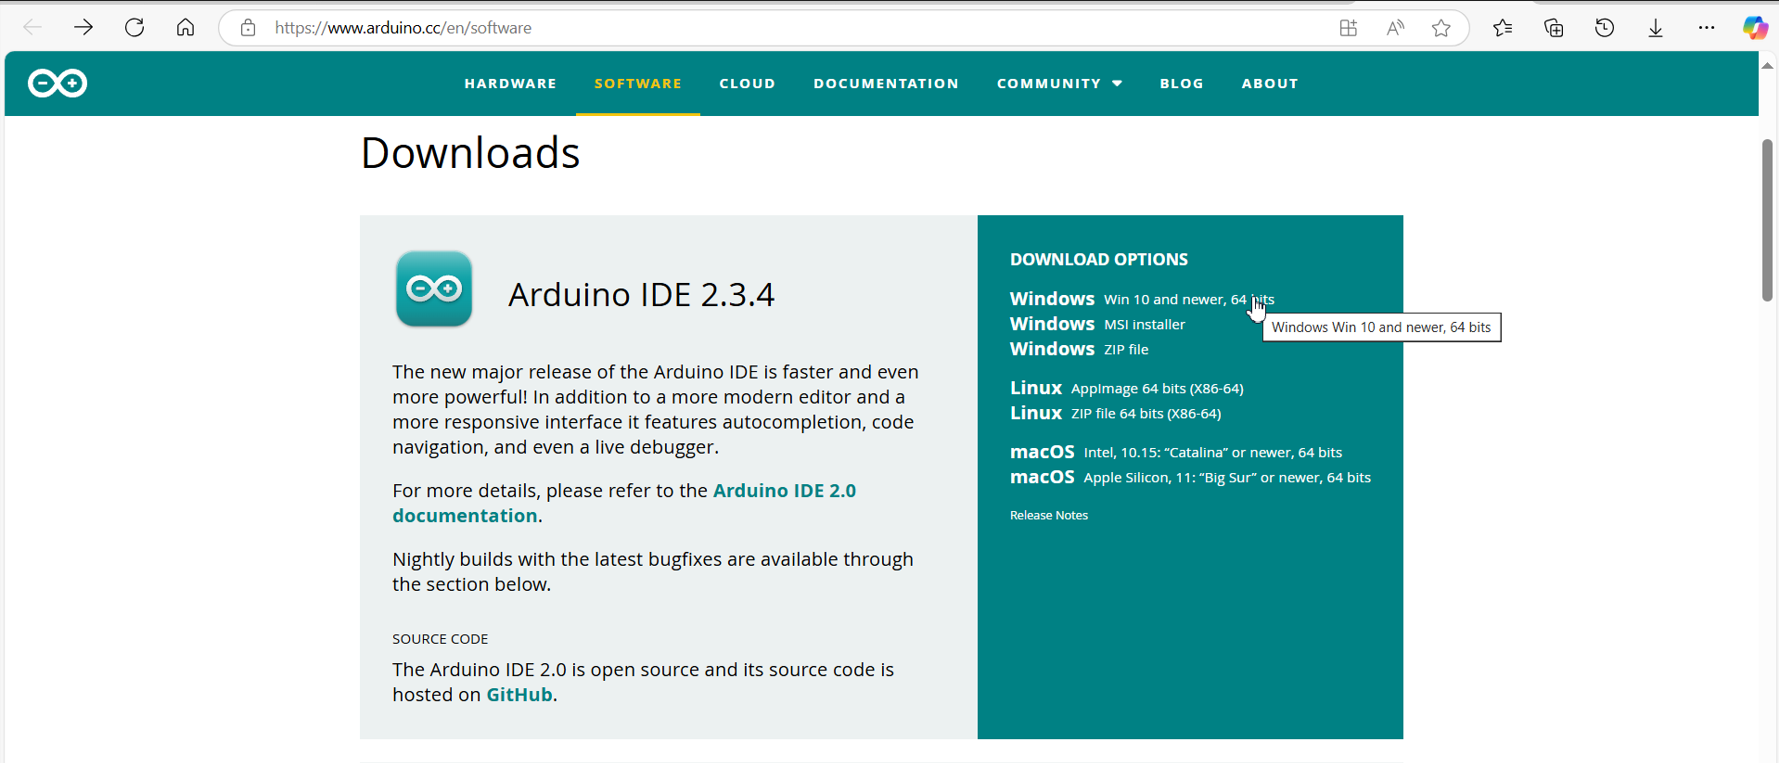Open the GitHub source code link

pos(519,694)
